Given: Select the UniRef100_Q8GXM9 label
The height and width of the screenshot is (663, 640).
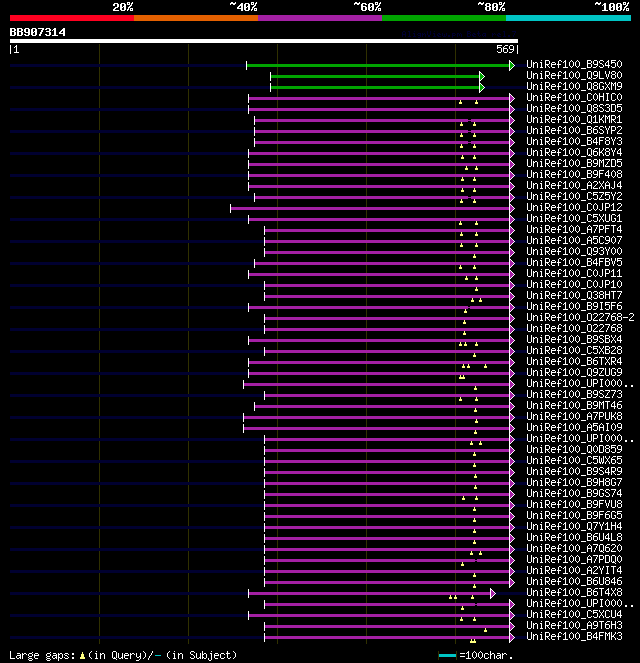Looking at the screenshot, I should pos(574,86).
